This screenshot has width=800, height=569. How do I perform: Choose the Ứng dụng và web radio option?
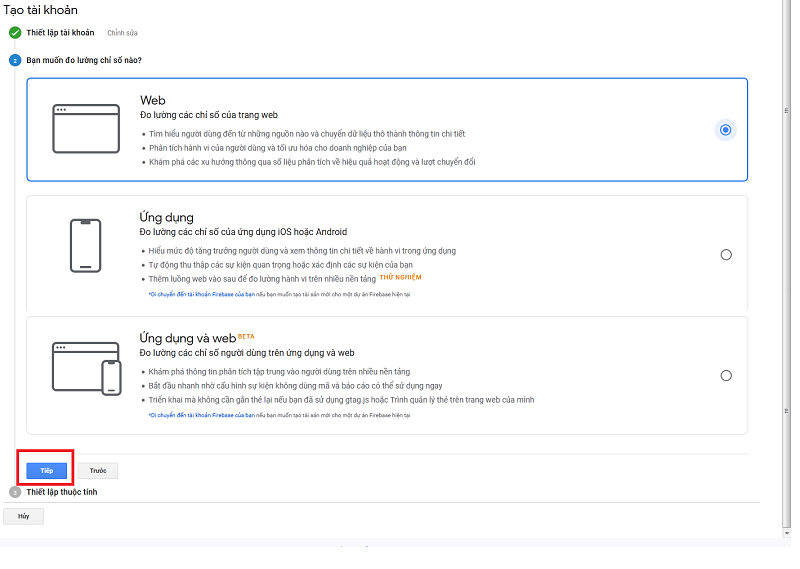point(725,376)
